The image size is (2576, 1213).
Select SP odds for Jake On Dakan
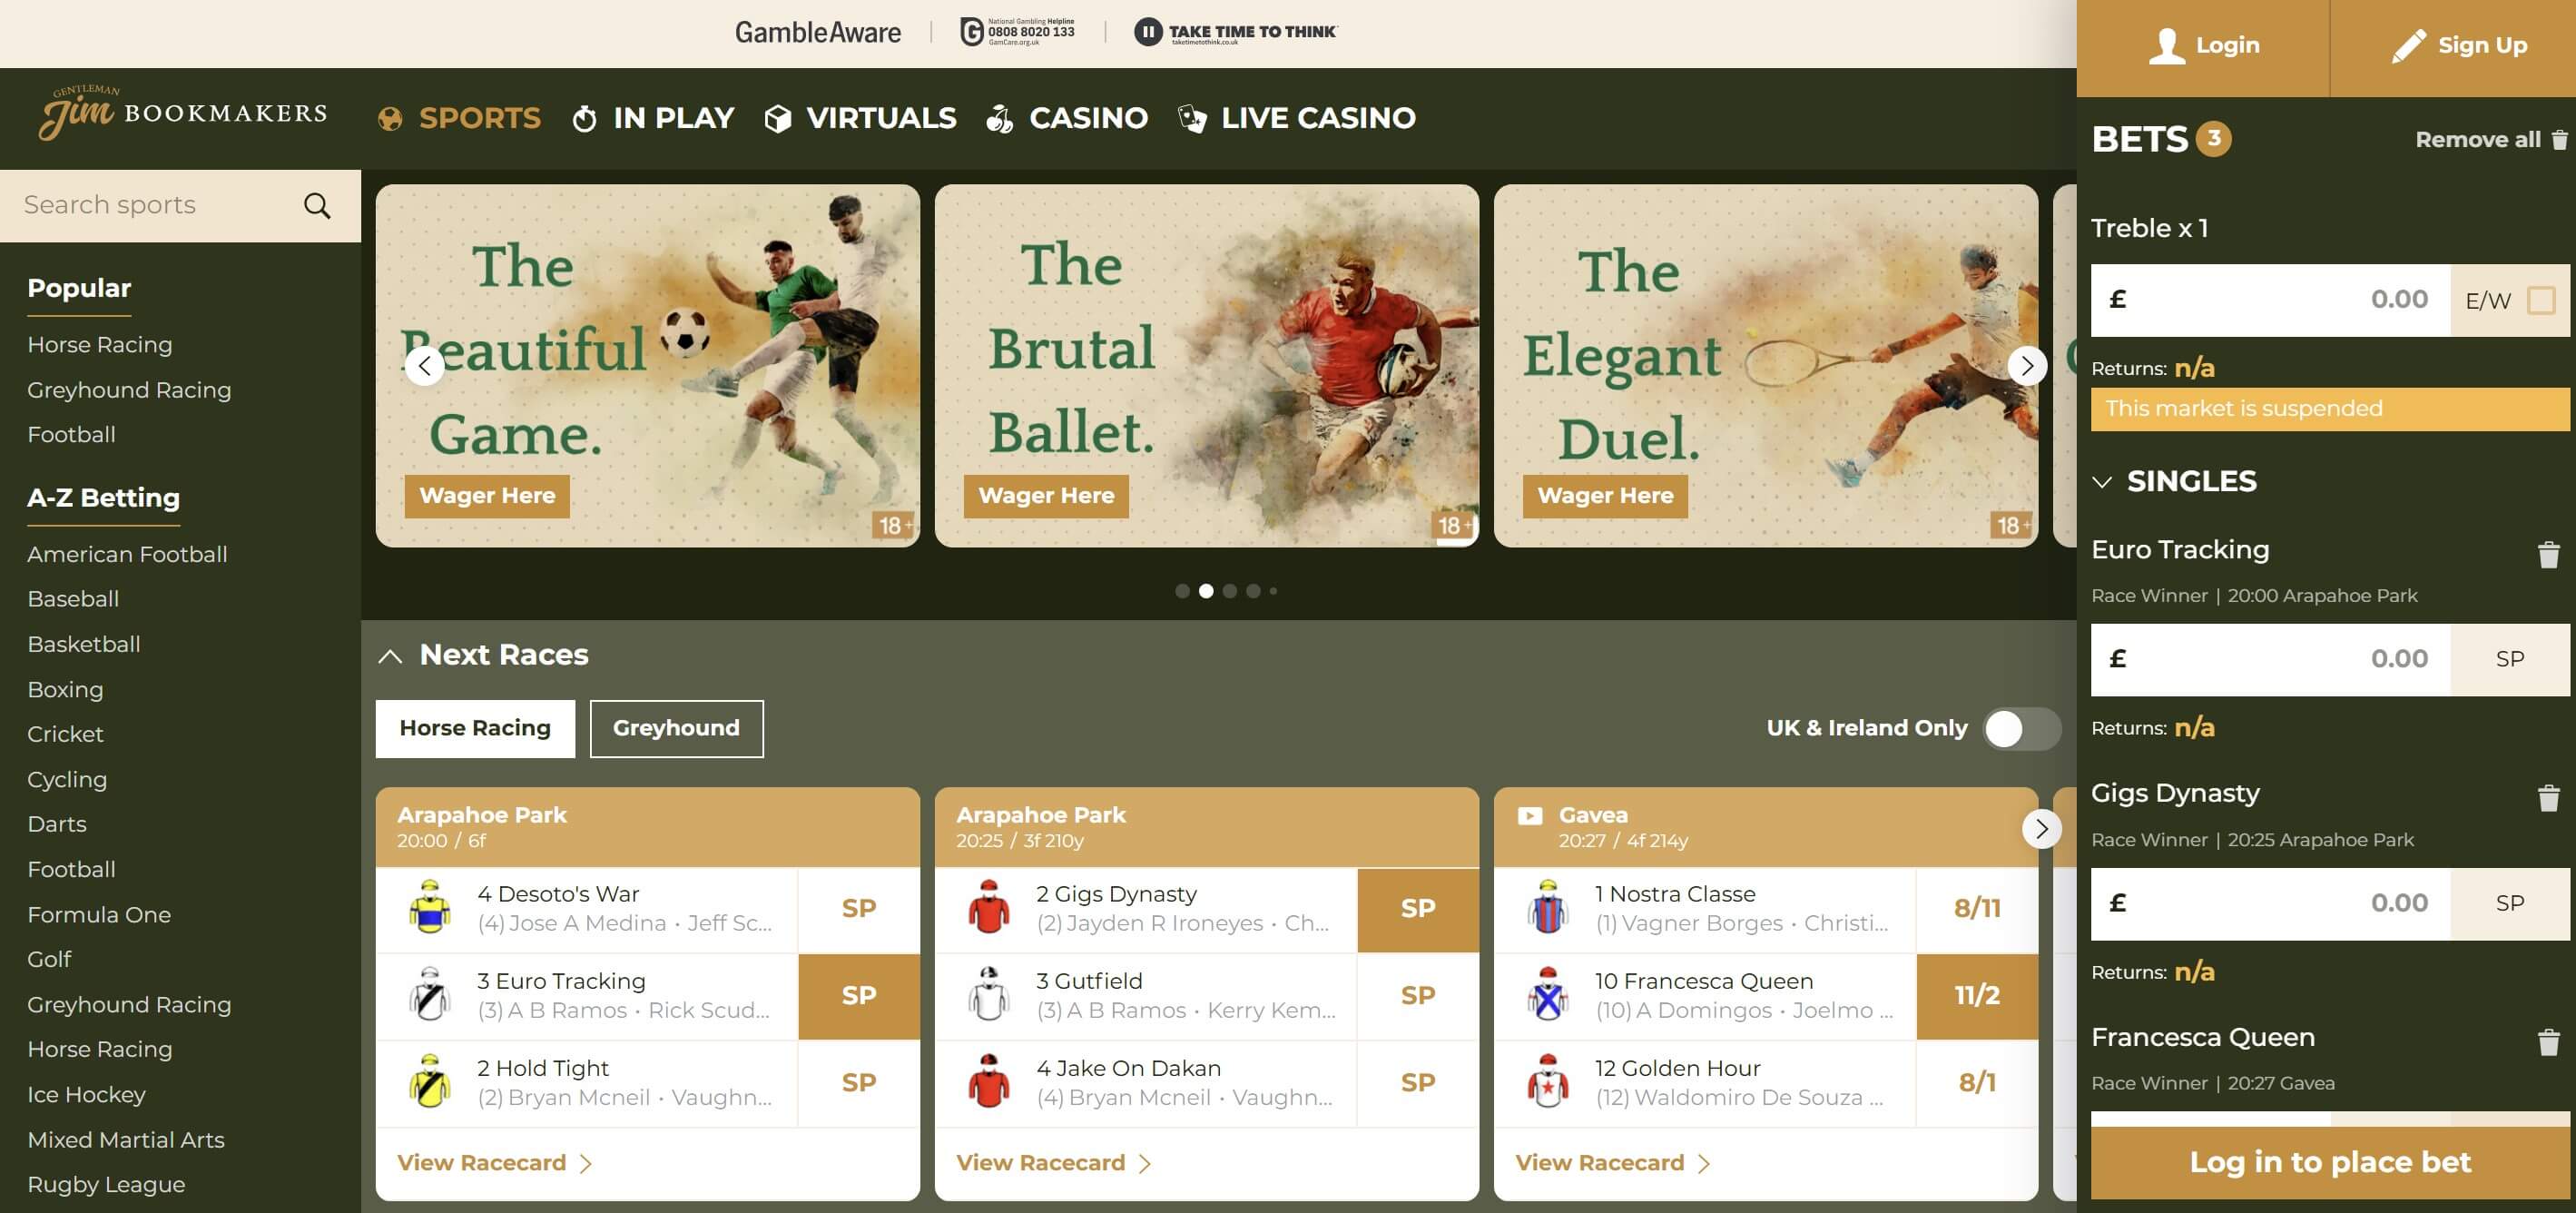pos(1418,1083)
